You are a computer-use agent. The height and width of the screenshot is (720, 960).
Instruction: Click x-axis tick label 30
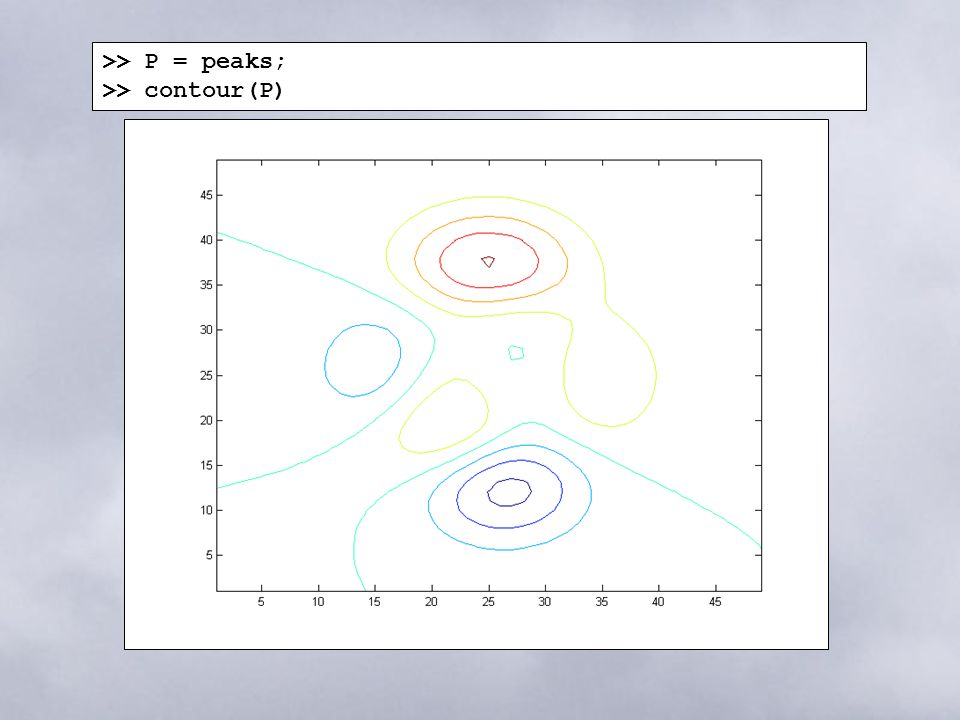(544, 602)
